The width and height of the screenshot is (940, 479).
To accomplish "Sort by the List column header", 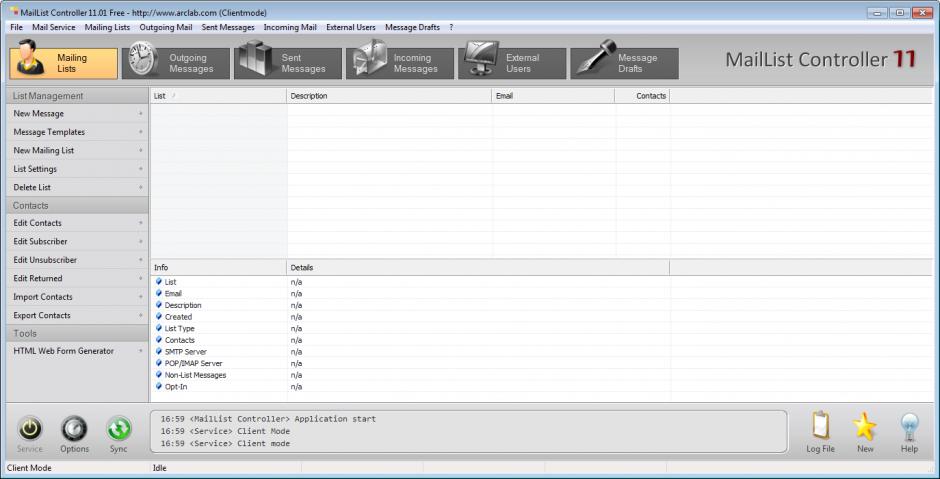I will [218, 96].
